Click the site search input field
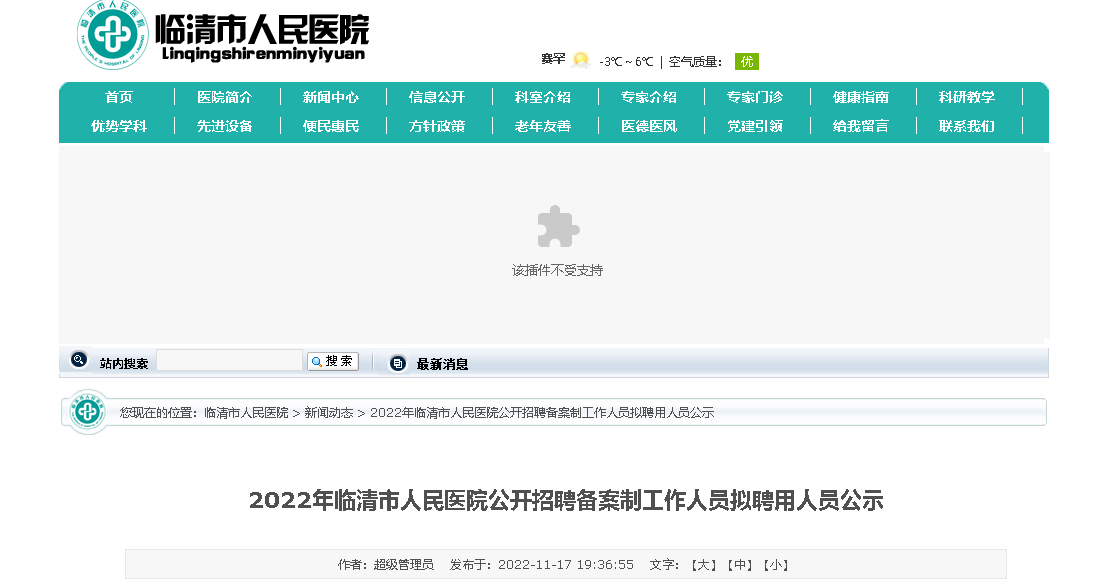 [229, 361]
